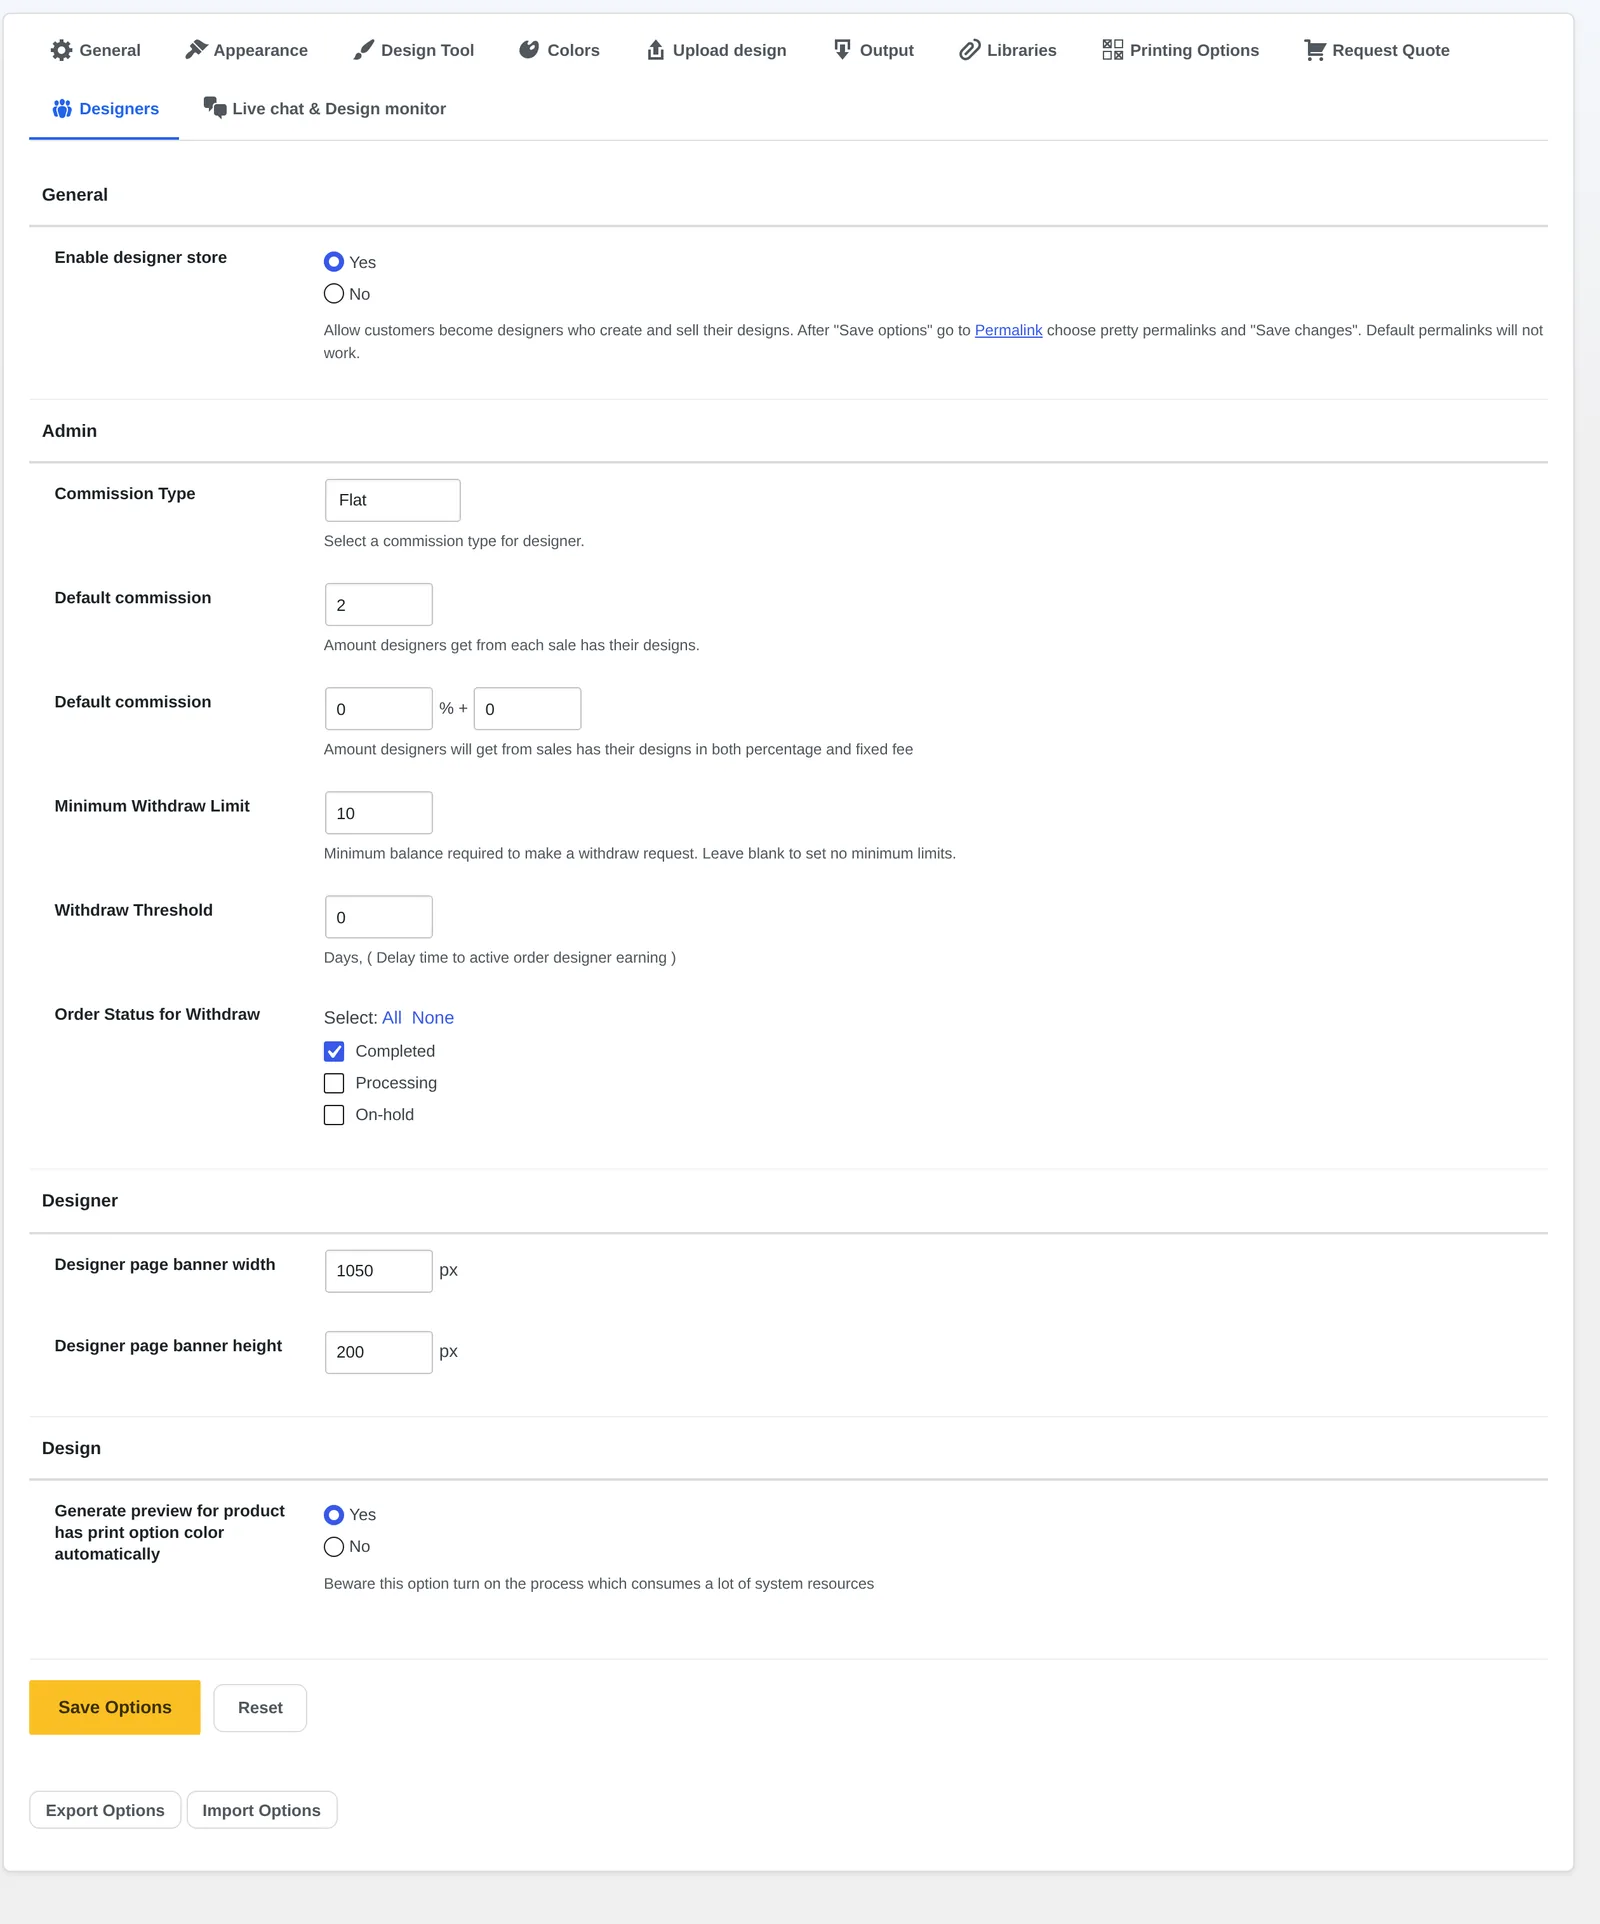Check the On-hold order status checkbox
The image size is (1600, 1924).
(334, 1115)
